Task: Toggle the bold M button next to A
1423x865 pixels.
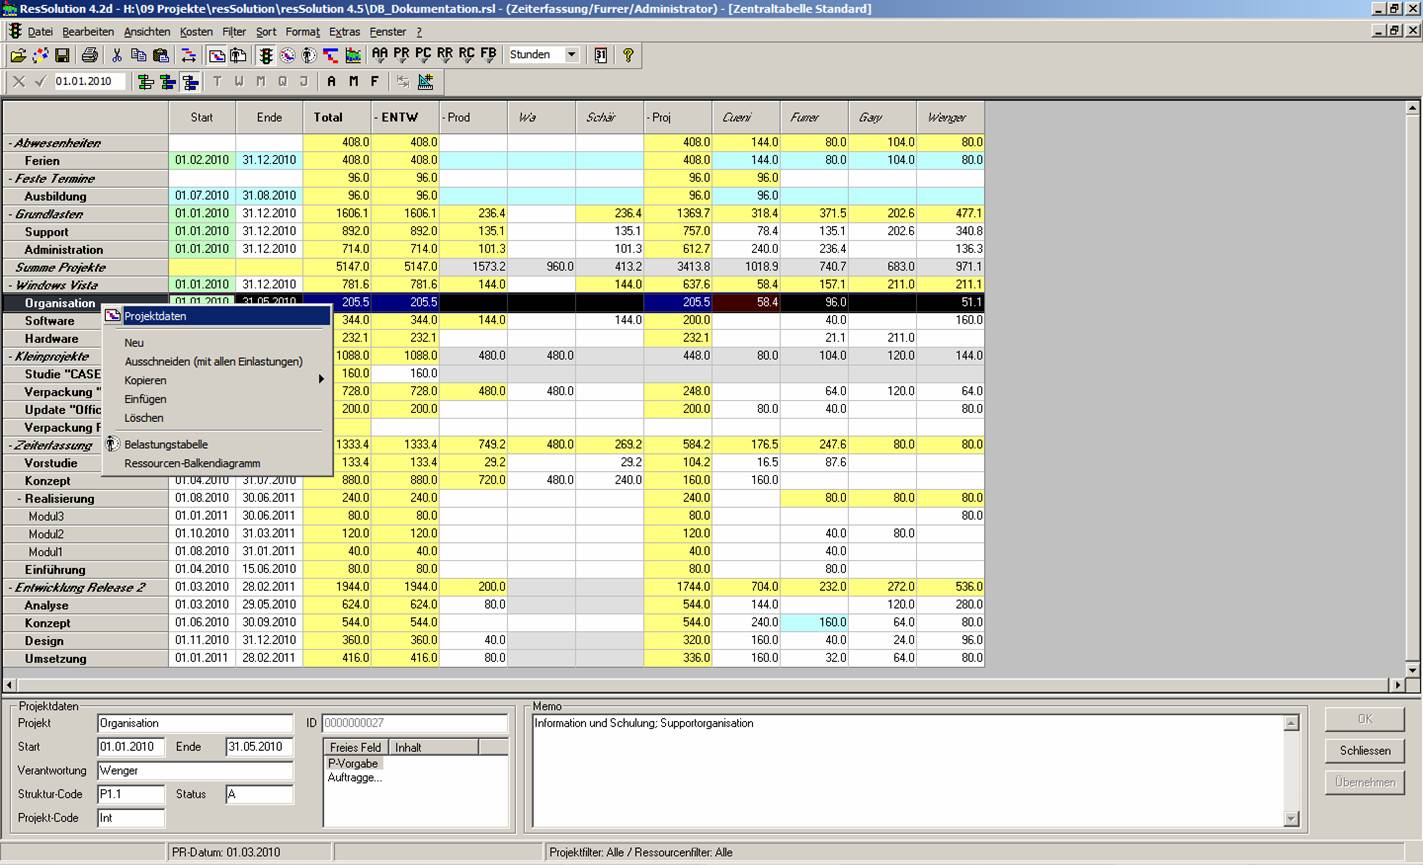Action: coord(353,82)
